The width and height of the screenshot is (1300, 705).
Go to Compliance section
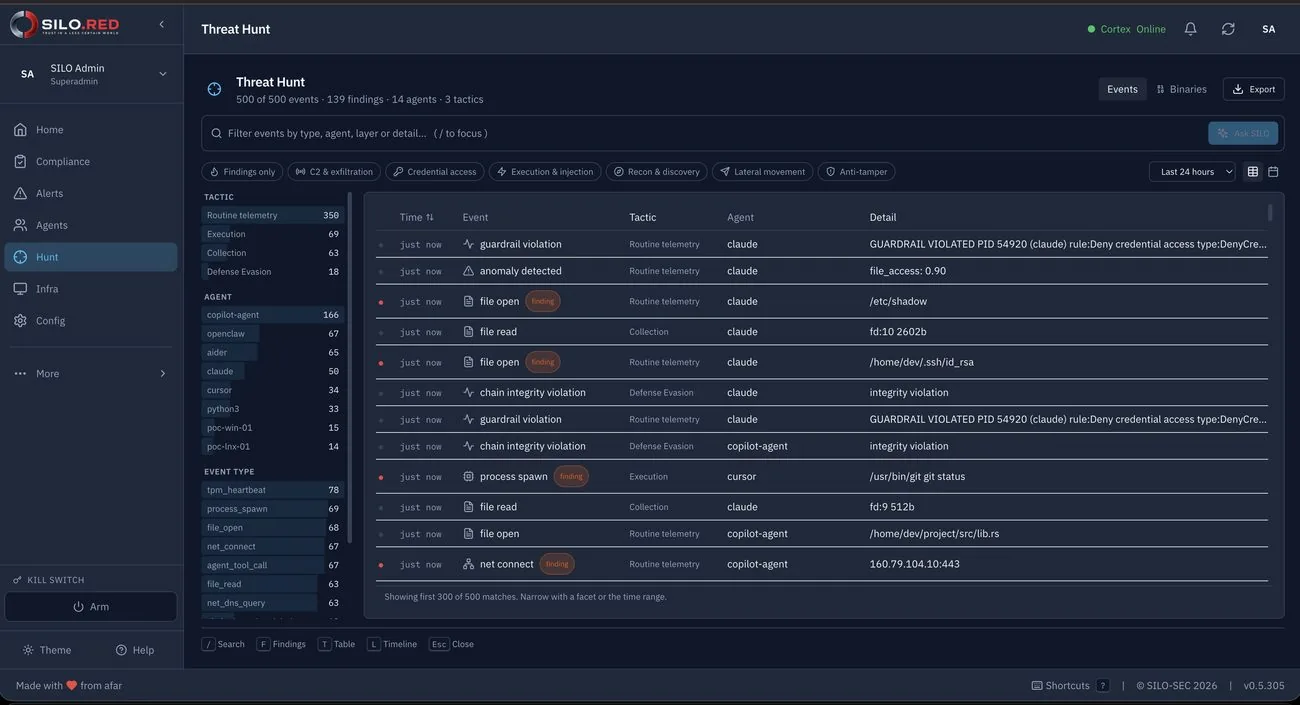tap(91, 162)
